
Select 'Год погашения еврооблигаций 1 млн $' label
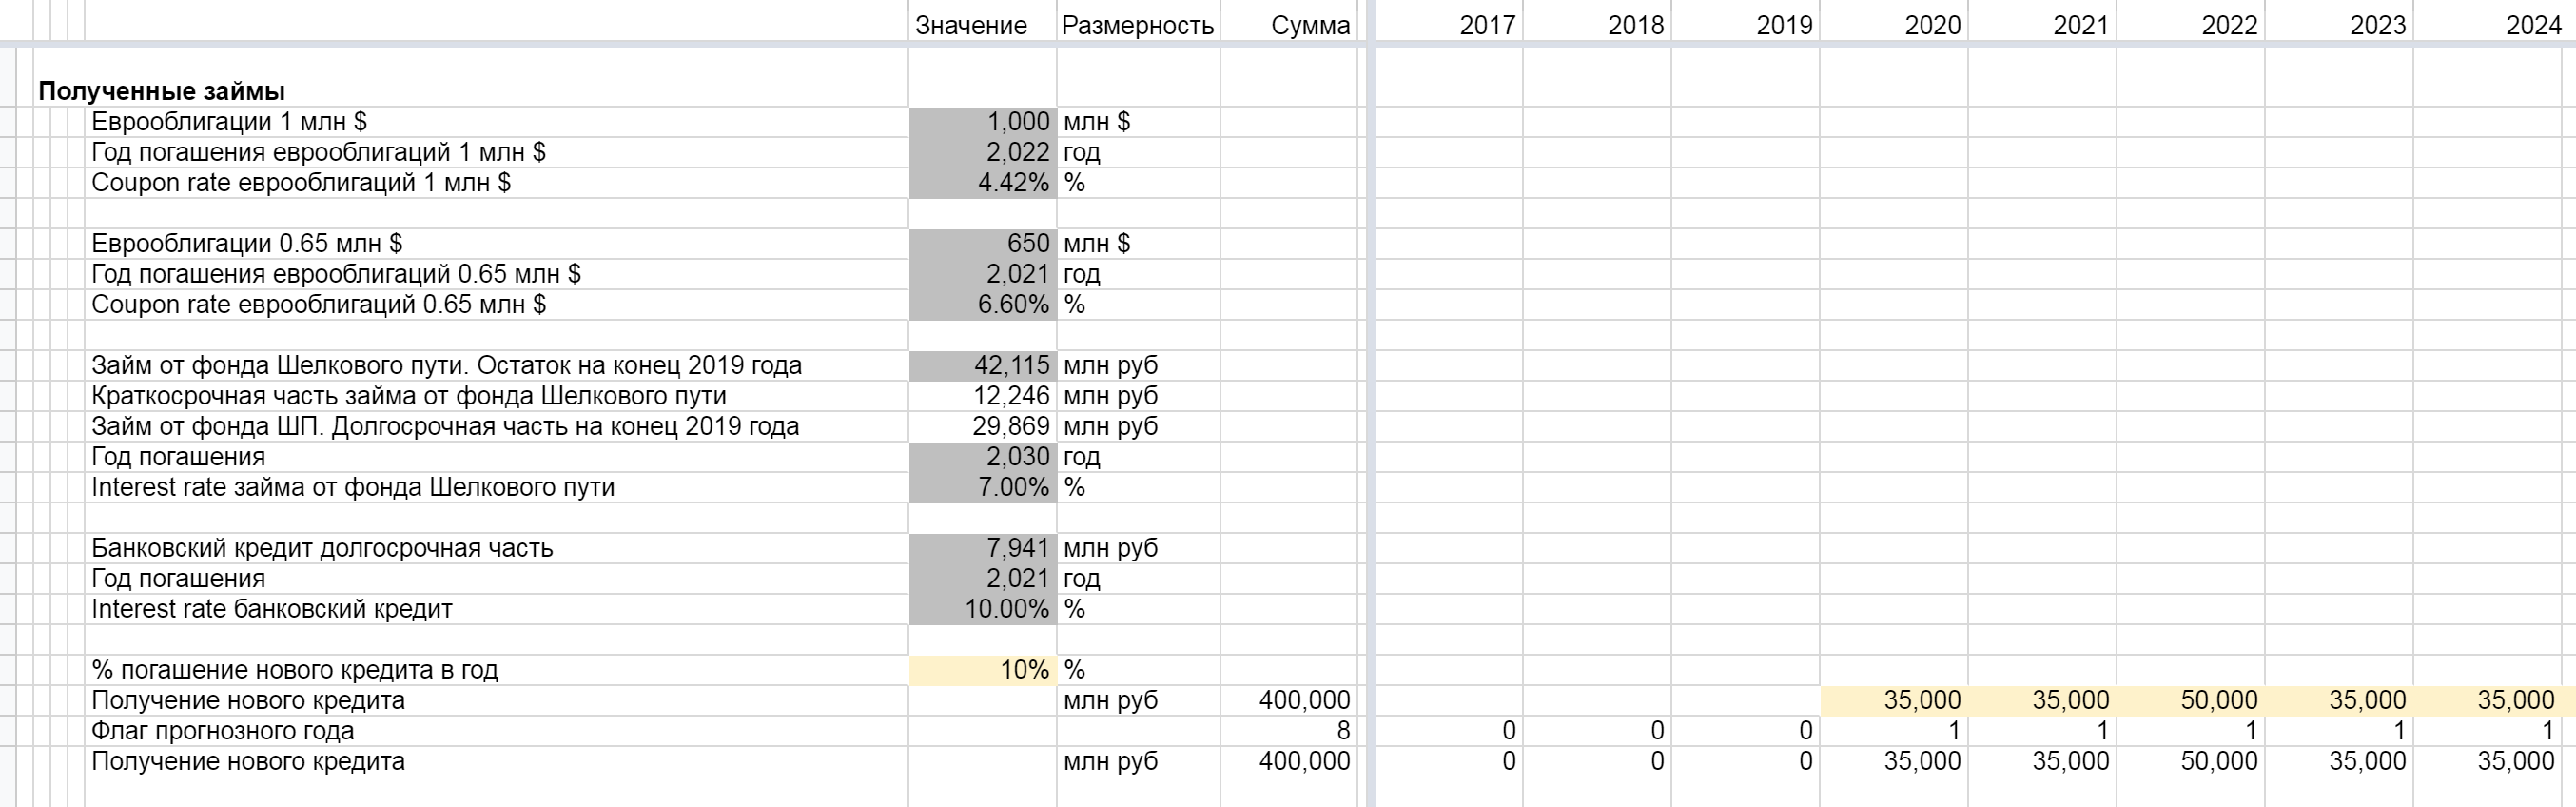point(318,152)
